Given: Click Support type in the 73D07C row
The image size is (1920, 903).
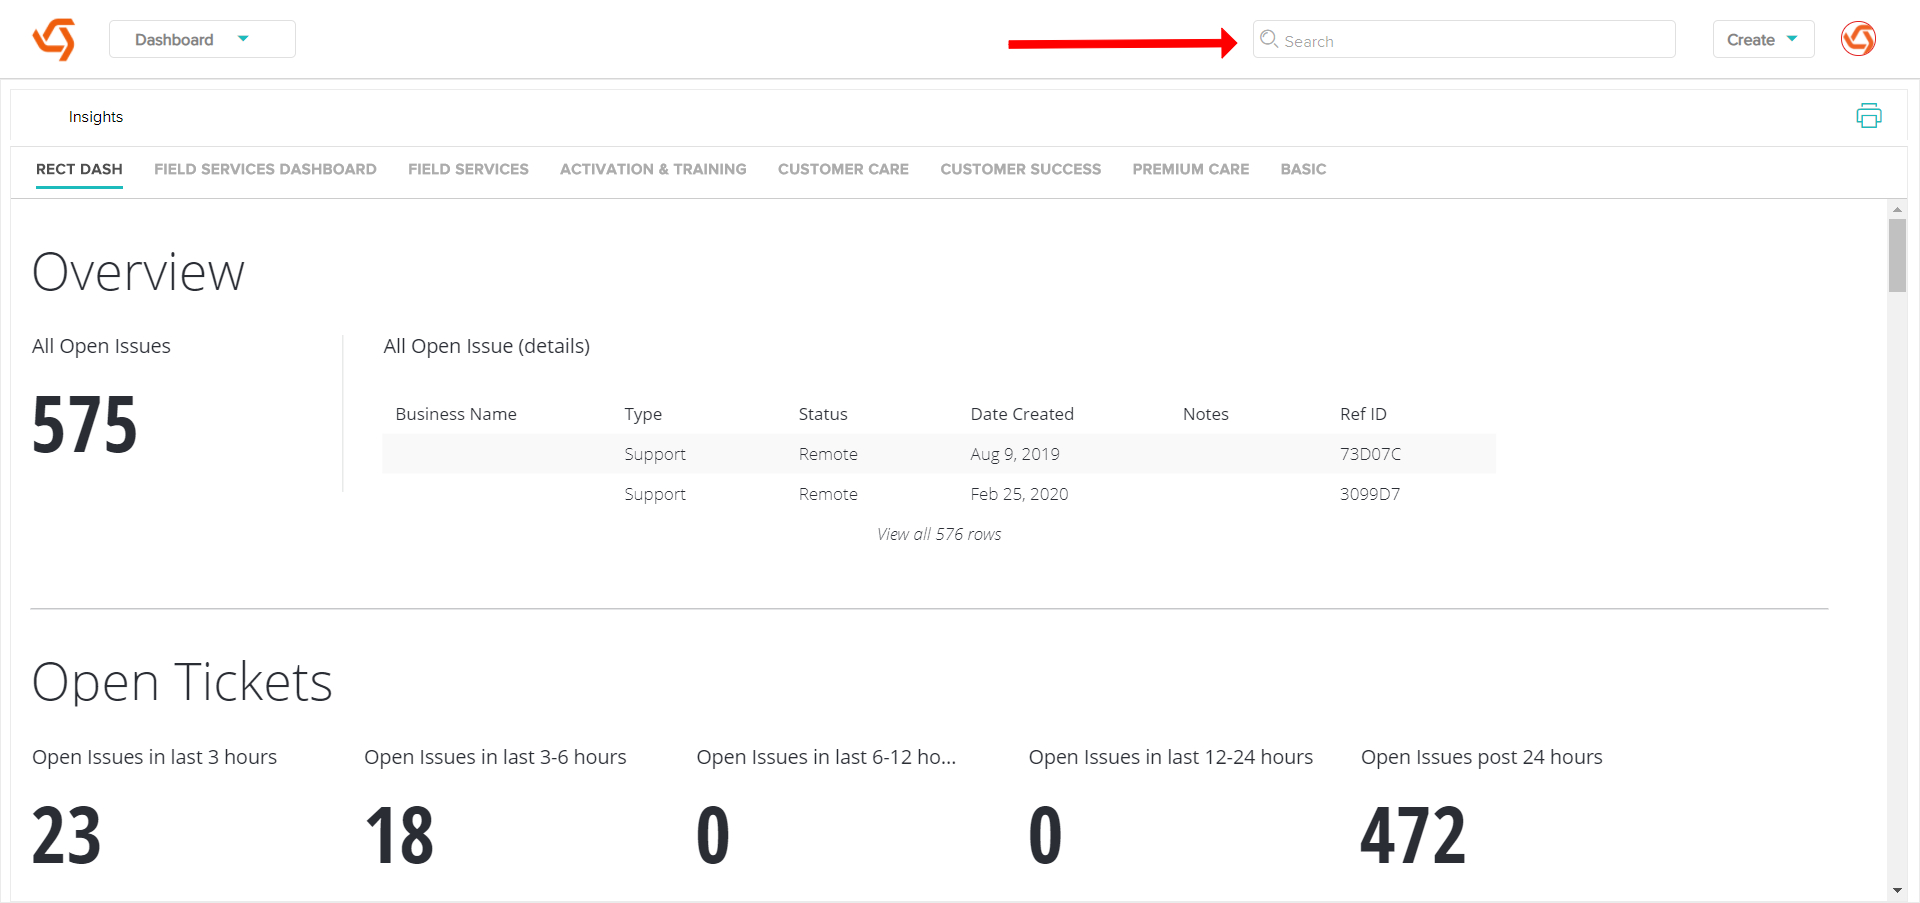Looking at the screenshot, I should coord(655,454).
